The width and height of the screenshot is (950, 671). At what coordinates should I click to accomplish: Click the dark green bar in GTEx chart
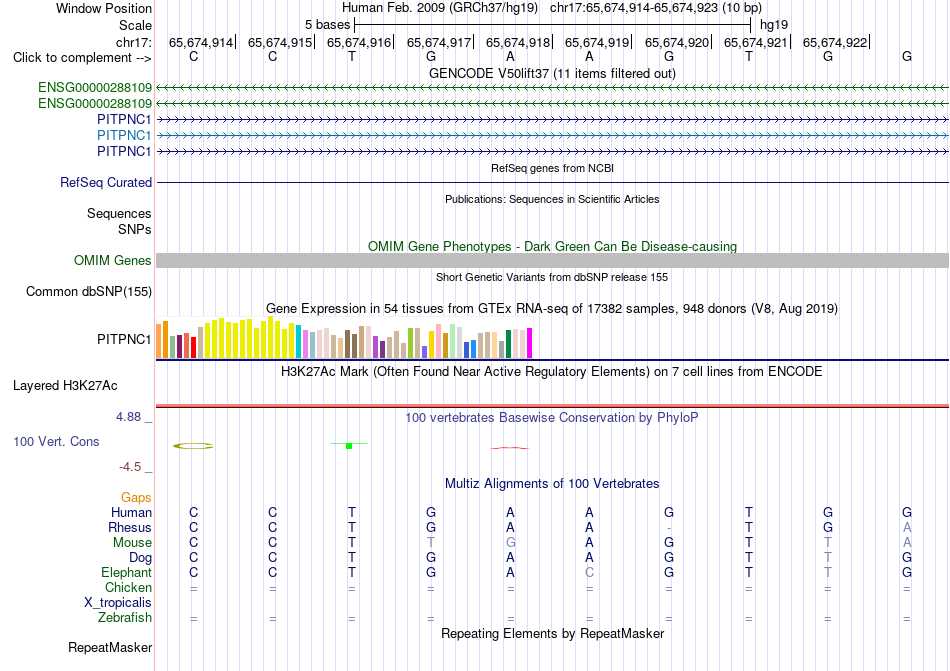click(508, 344)
